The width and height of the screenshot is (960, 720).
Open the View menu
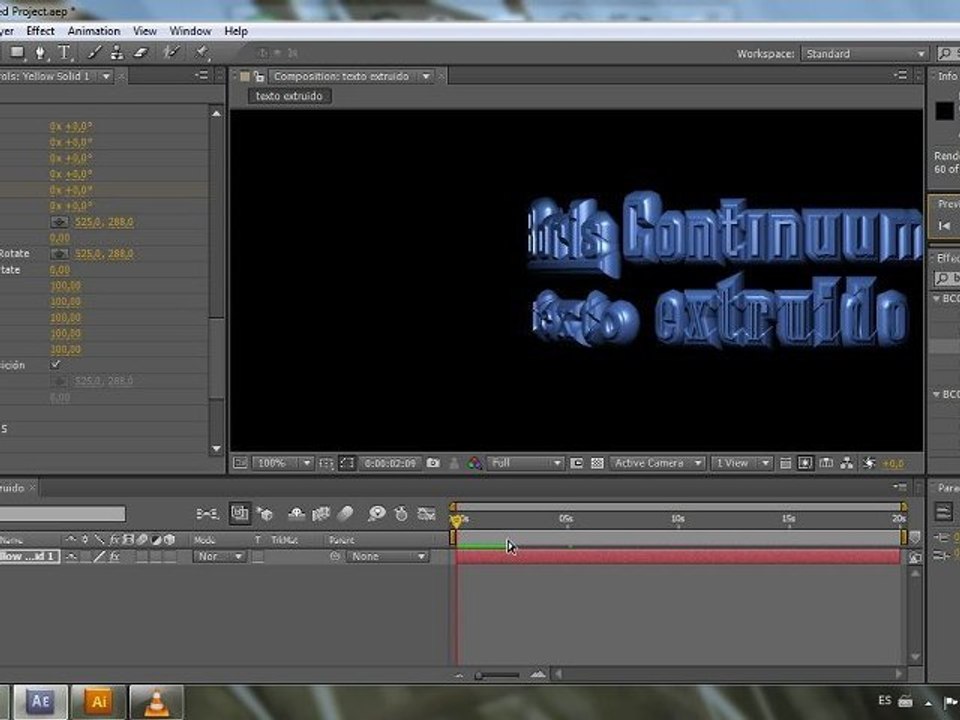(x=144, y=31)
